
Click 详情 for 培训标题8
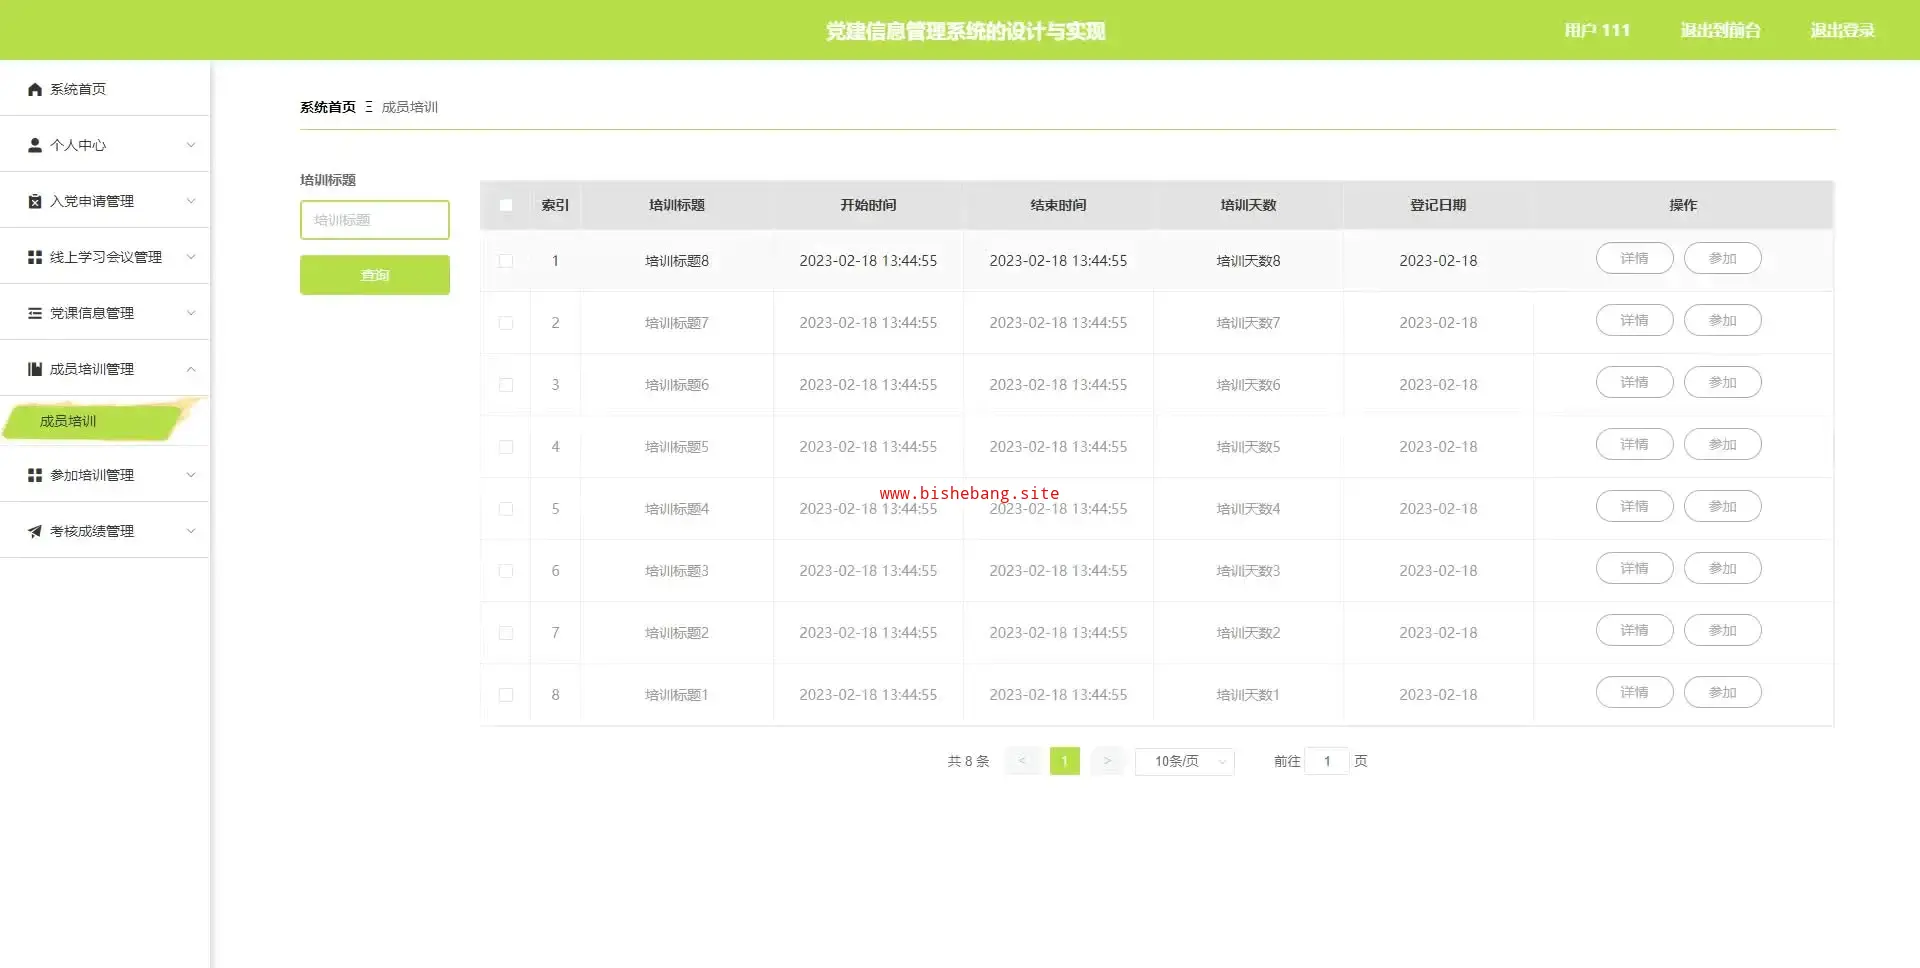(1634, 258)
